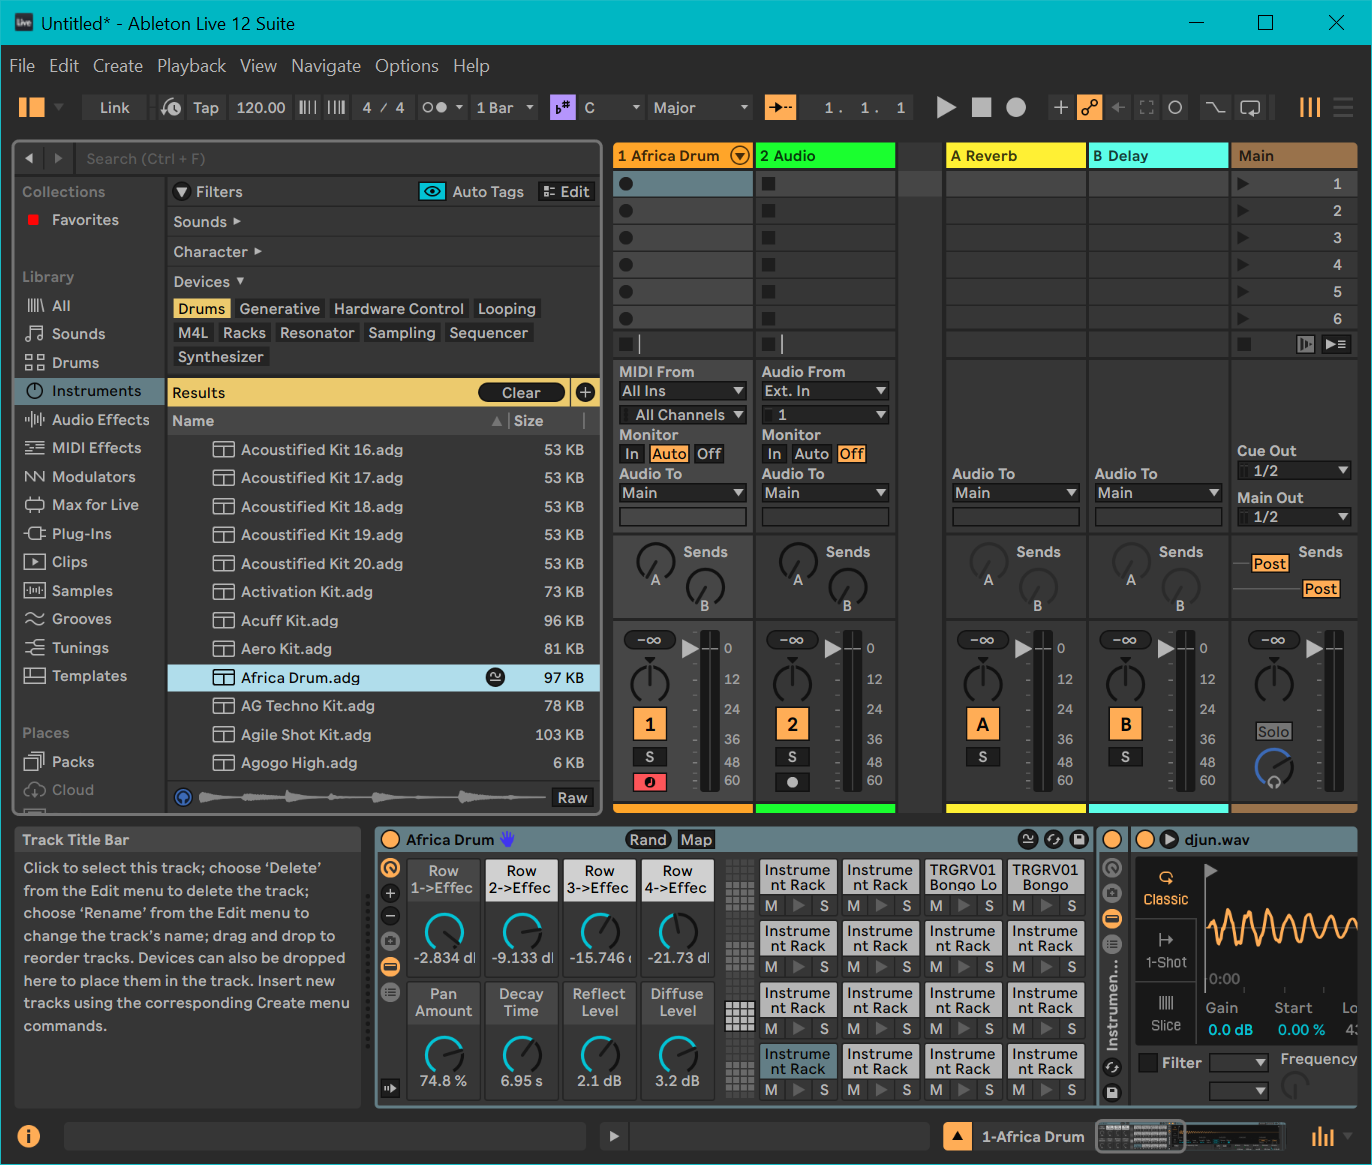The image size is (1372, 1165).
Task: Click the Save Preset icon on Africa Drum
Action: 1079,840
